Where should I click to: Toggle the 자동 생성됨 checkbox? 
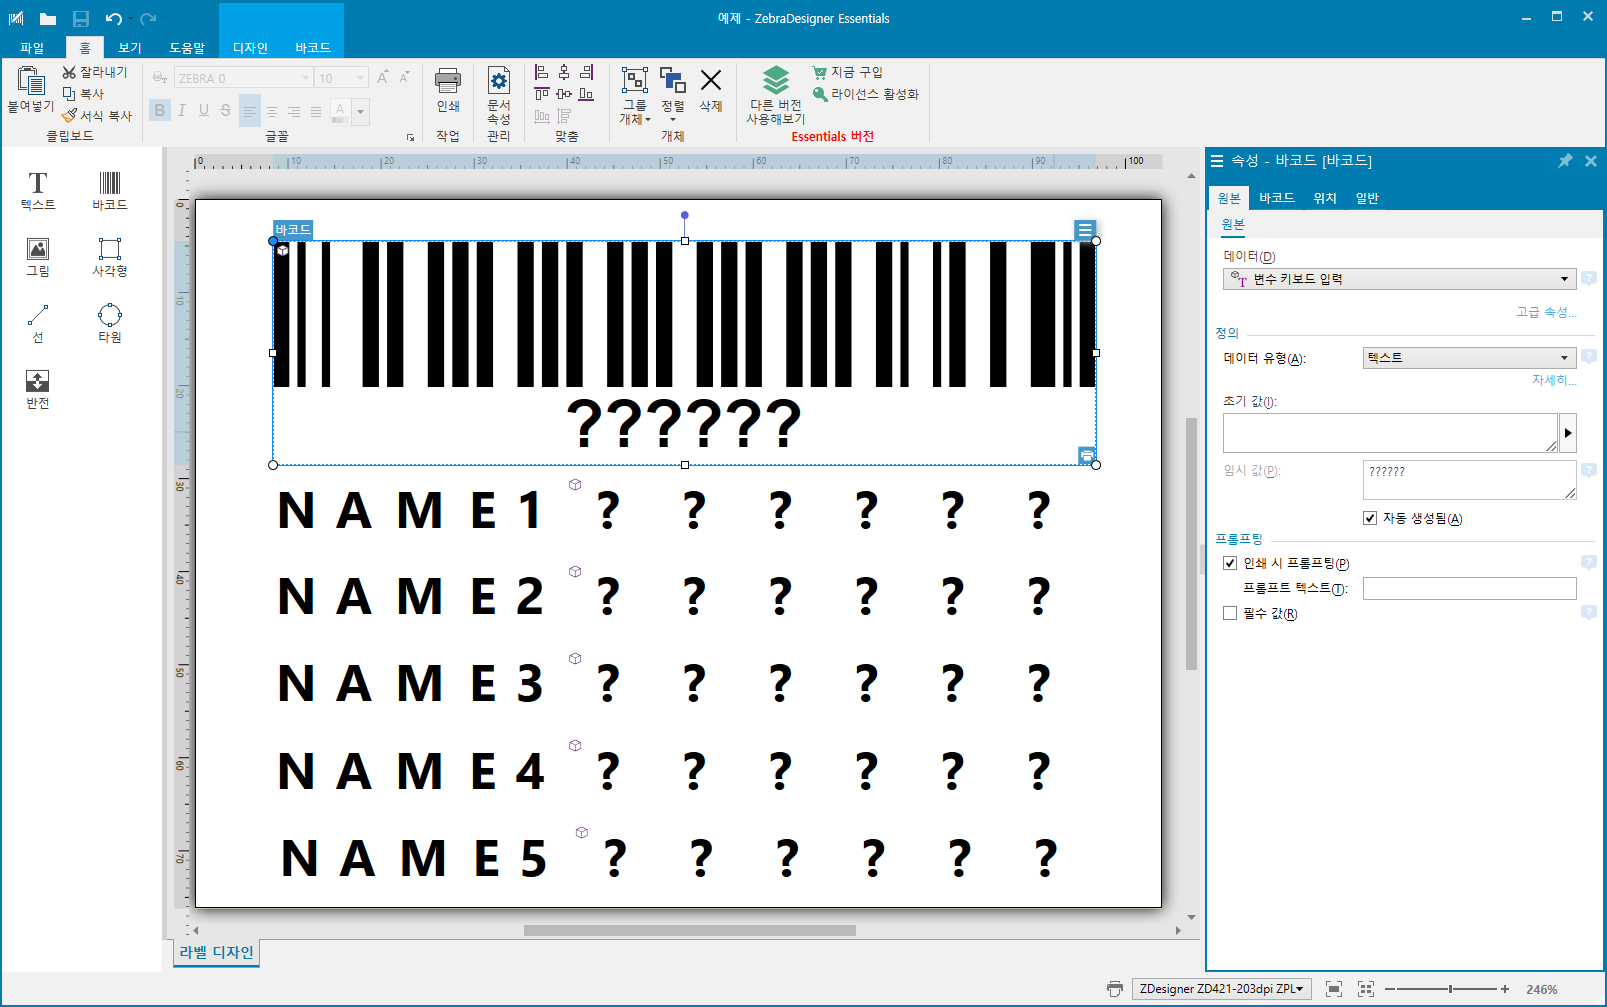[1370, 518]
